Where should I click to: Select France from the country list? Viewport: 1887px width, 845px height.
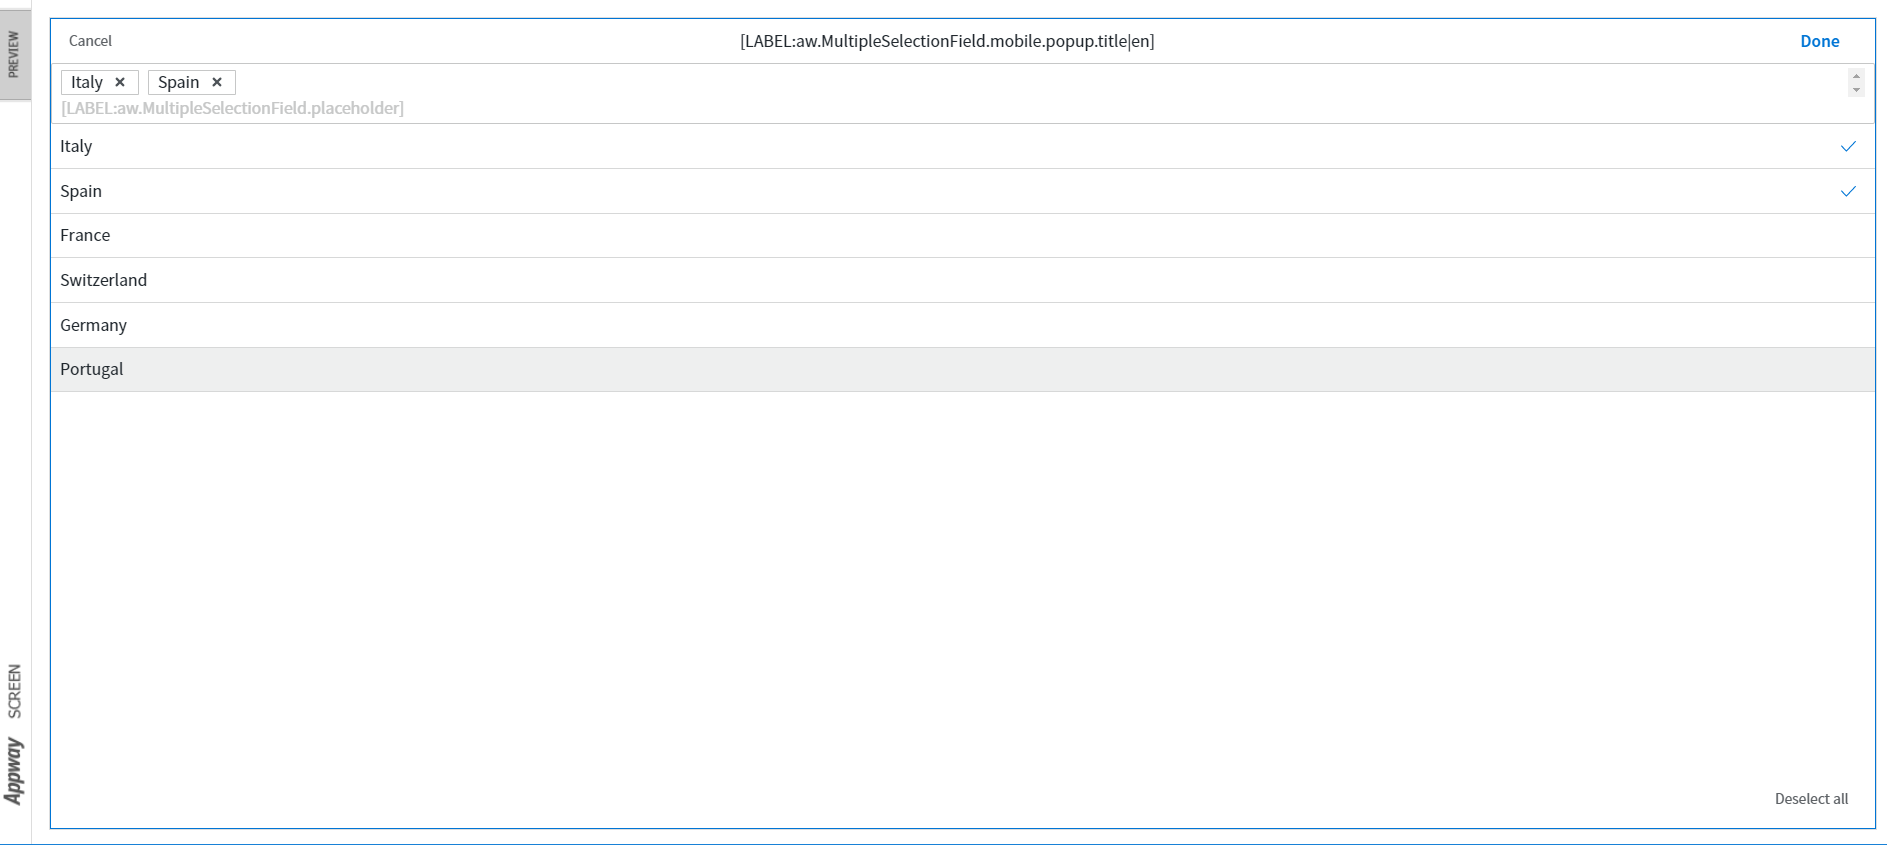pos(85,235)
